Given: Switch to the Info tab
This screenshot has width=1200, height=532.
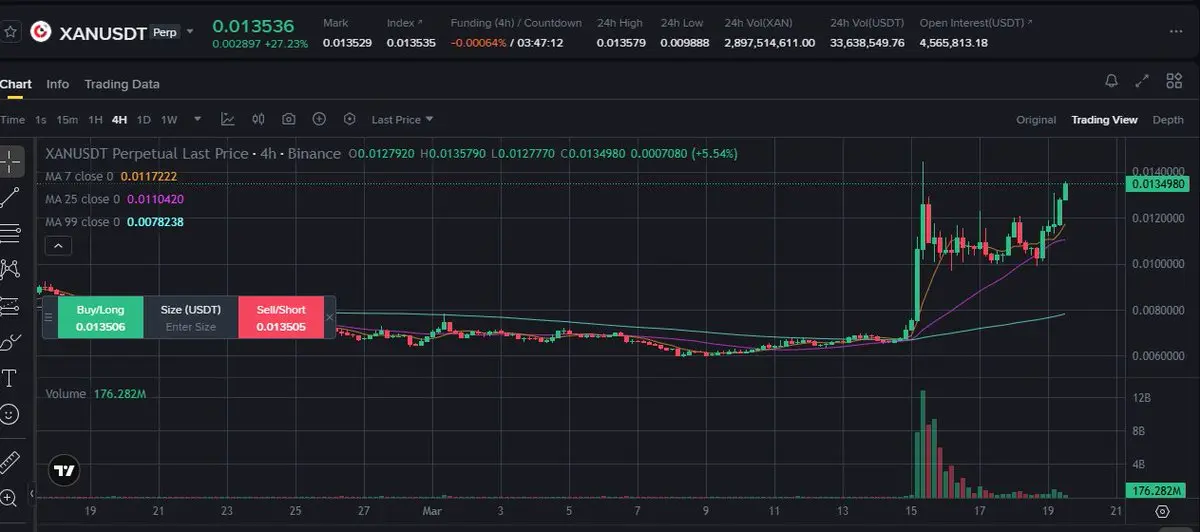Looking at the screenshot, I should [x=58, y=84].
